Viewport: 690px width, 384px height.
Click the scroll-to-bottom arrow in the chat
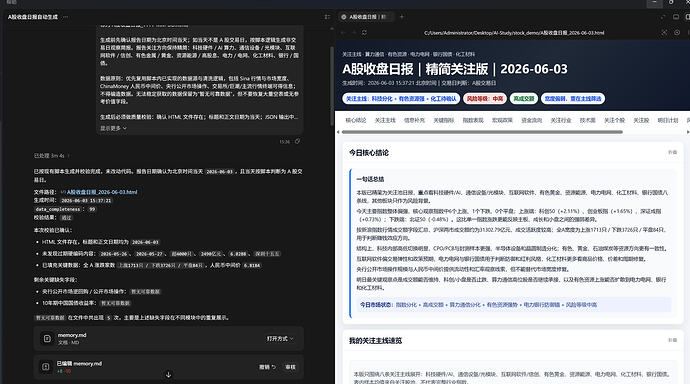click(x=168, y=375)
